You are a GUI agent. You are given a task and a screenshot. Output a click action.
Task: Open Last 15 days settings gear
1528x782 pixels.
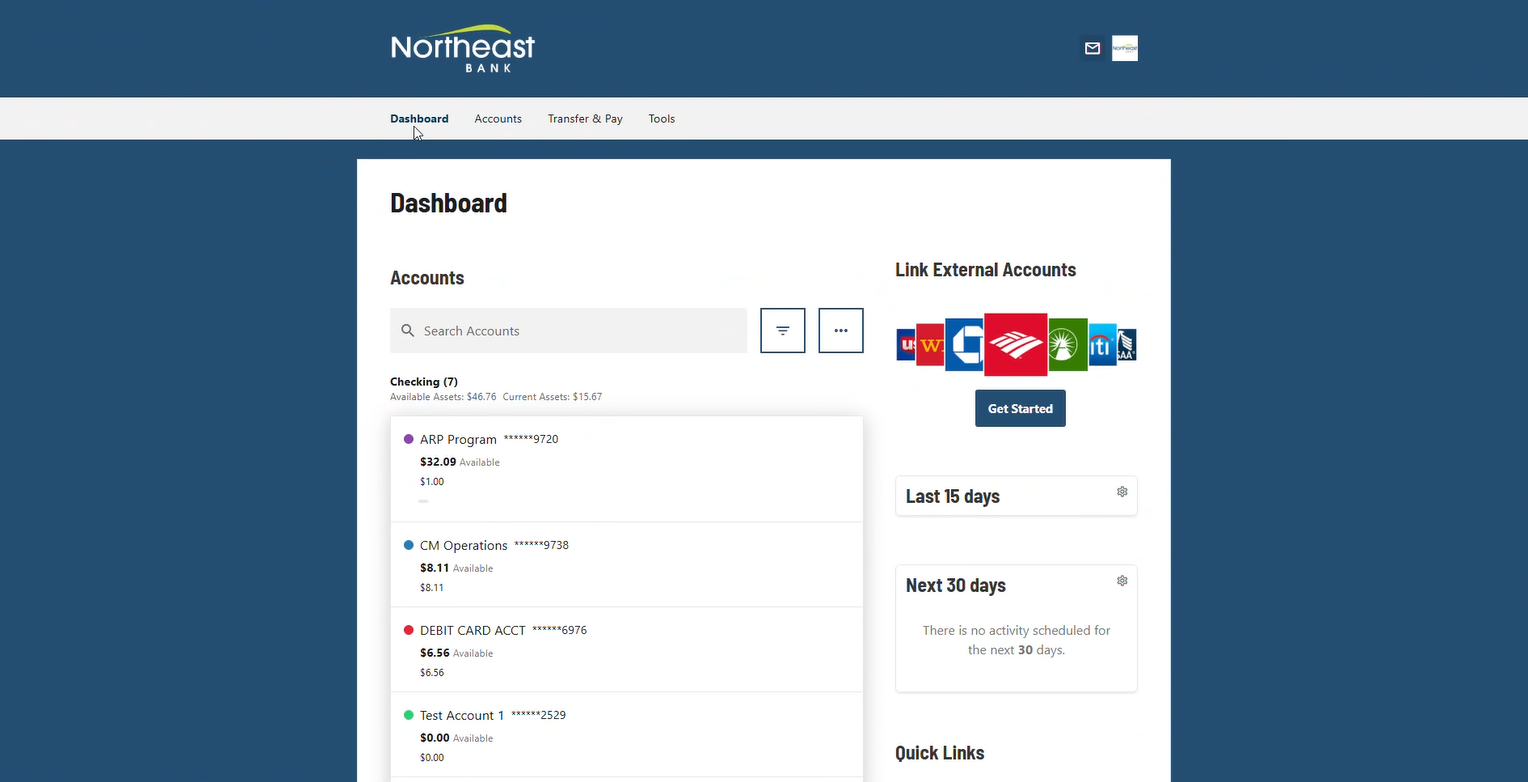[x=1122, y=491]
